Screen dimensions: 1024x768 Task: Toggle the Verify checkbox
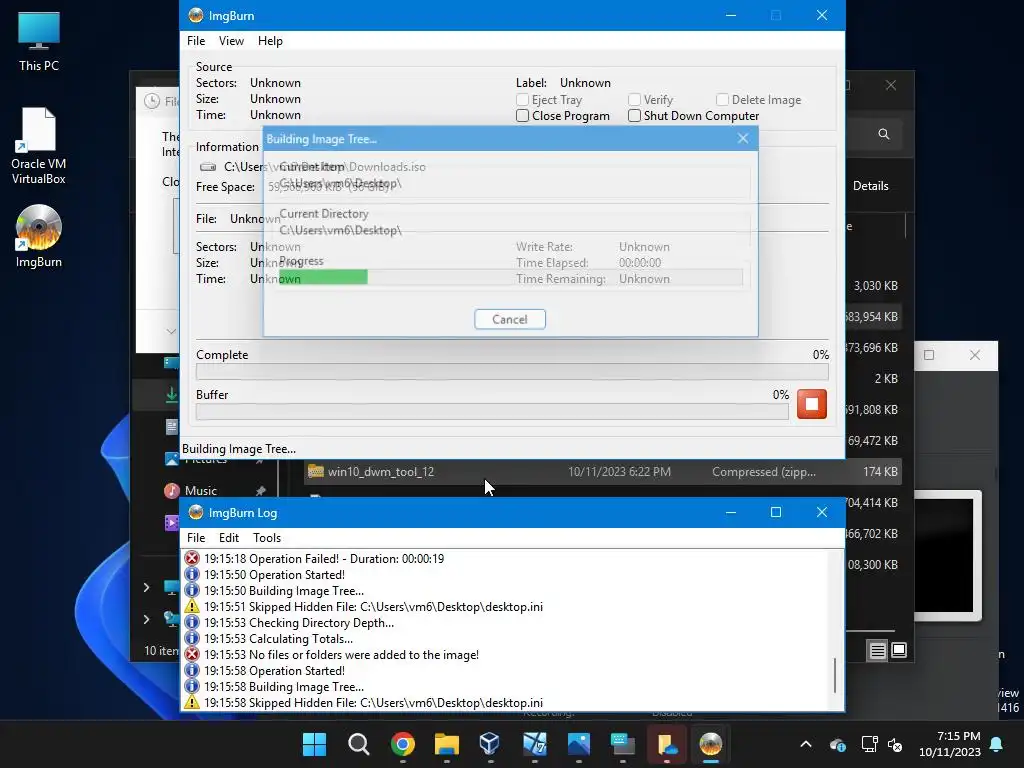pyautogui.click(x=634, y=100)
